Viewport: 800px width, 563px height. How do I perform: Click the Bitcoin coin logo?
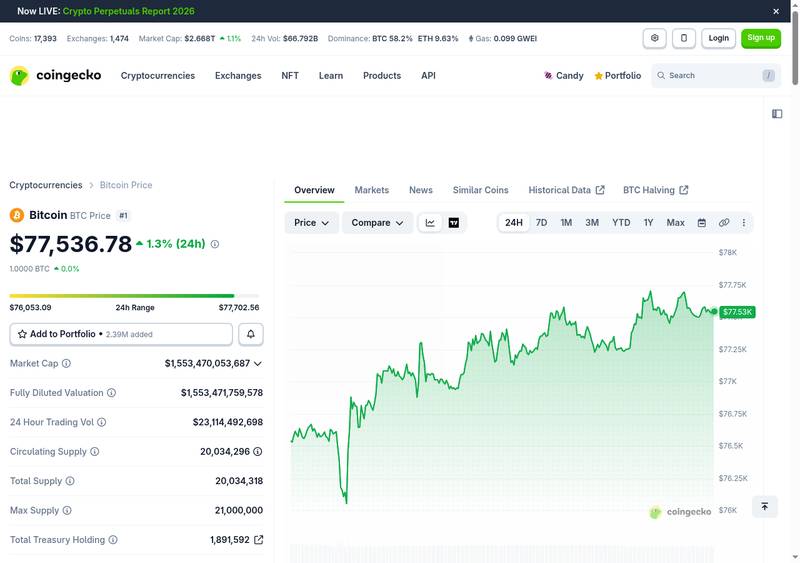17,215
